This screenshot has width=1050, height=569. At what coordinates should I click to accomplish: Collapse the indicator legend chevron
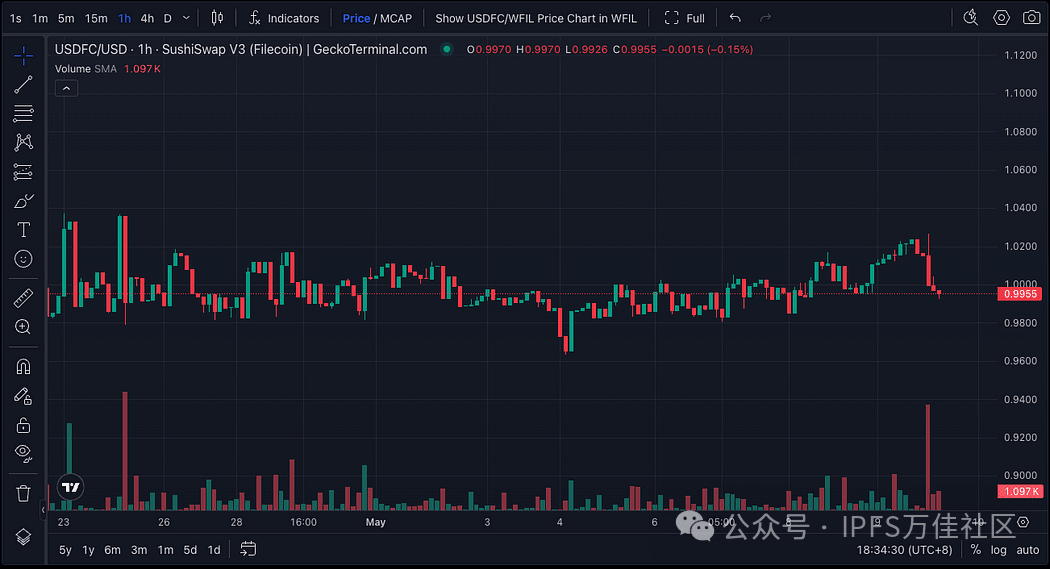click(x=66, y=88)
